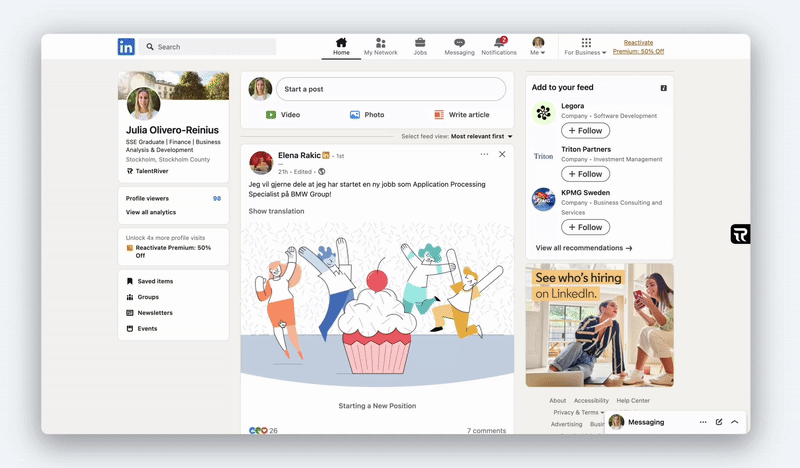Click the LinkedIn logo icon
The image size is (800, 468).
[126, 47]
